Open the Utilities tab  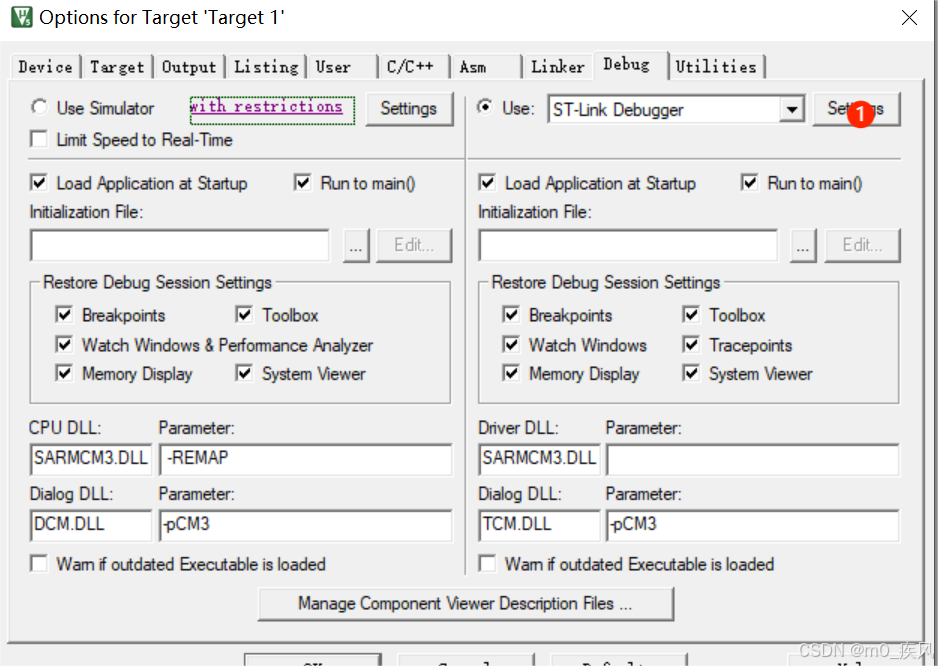(x=716, y=67)
